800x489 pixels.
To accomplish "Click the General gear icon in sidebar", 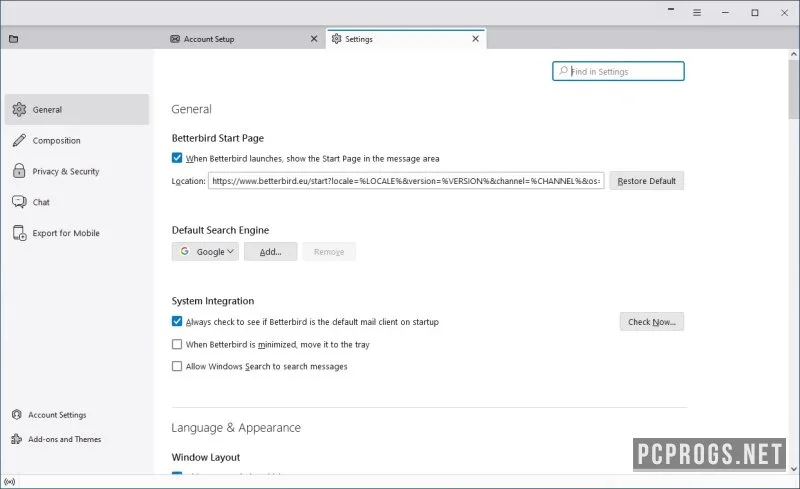I will tap(19, 109).
